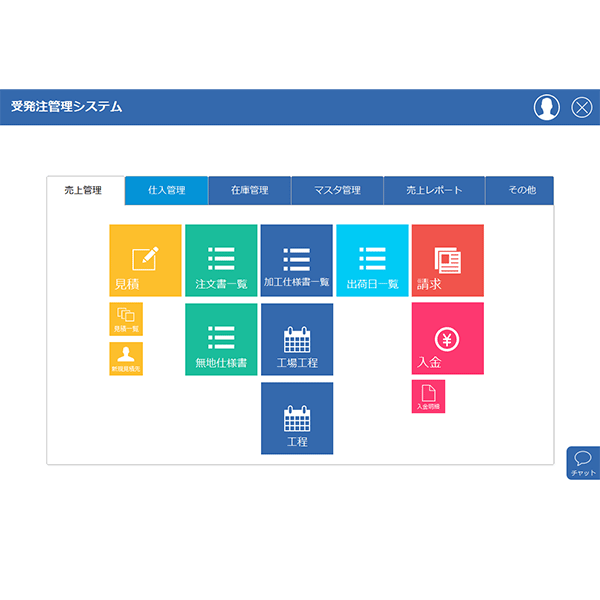
Task: Open the 無地仕様書 tile
Action: pos(221,339)
